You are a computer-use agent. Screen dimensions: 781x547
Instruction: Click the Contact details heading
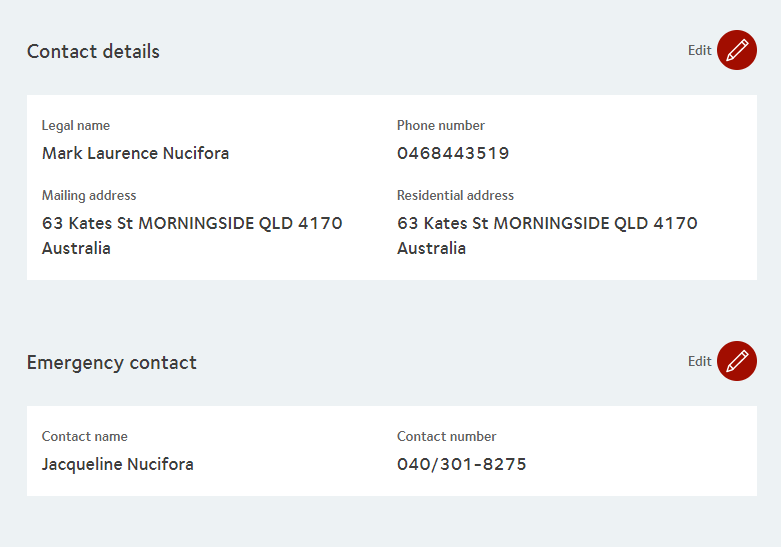click(93, 52)
